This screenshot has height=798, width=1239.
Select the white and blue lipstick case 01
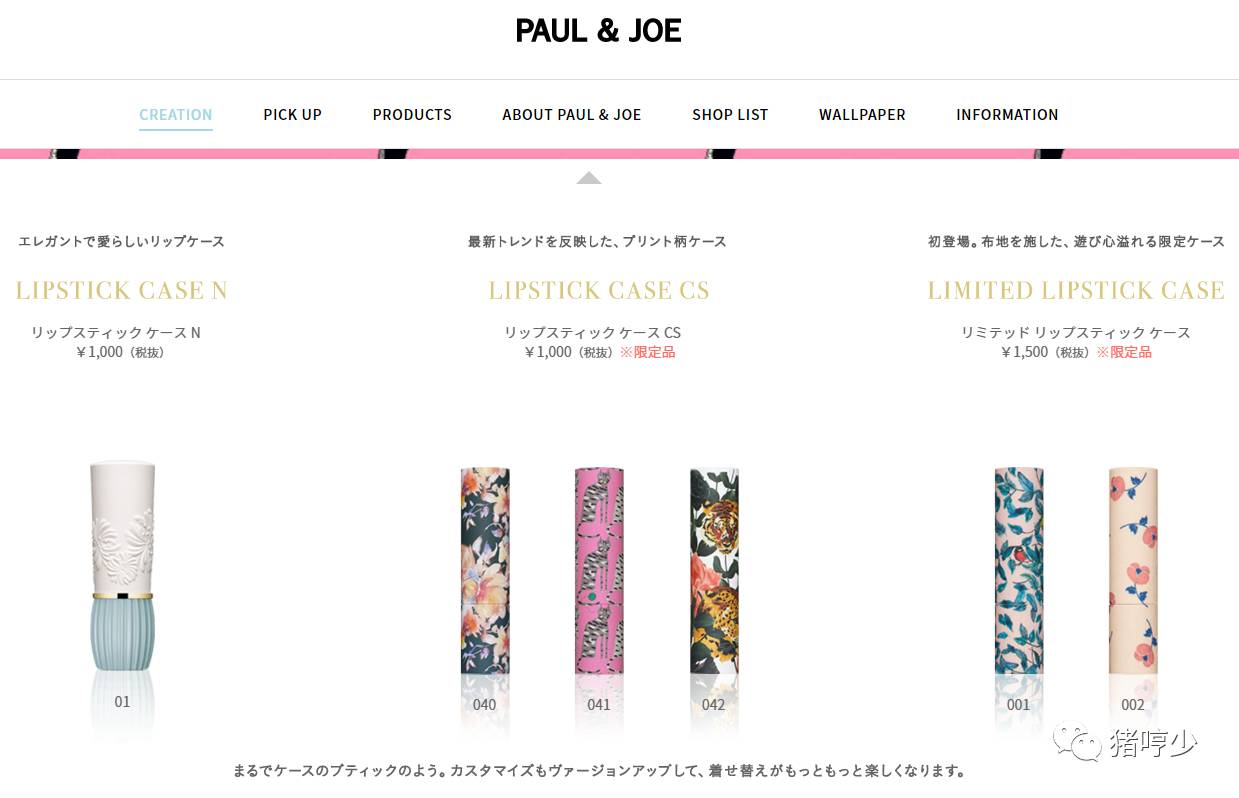click(x=122, y=565)
